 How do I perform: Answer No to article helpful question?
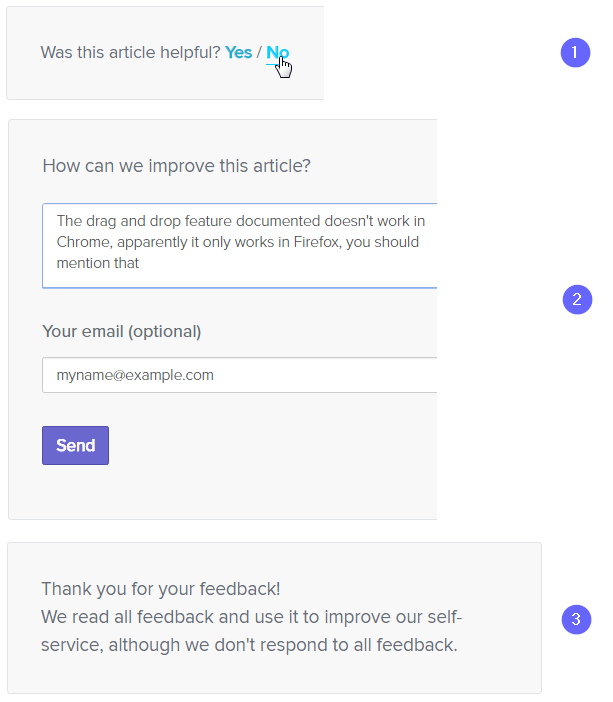click(275, 52)
